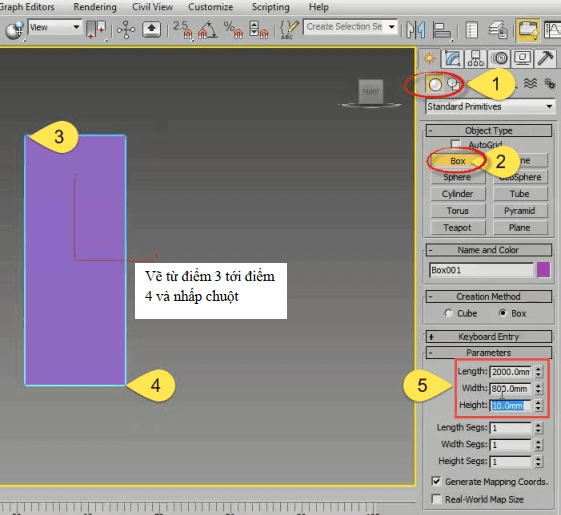Open the Scripting menu
This screenshot has width=561, height=515.
point(270,7)
